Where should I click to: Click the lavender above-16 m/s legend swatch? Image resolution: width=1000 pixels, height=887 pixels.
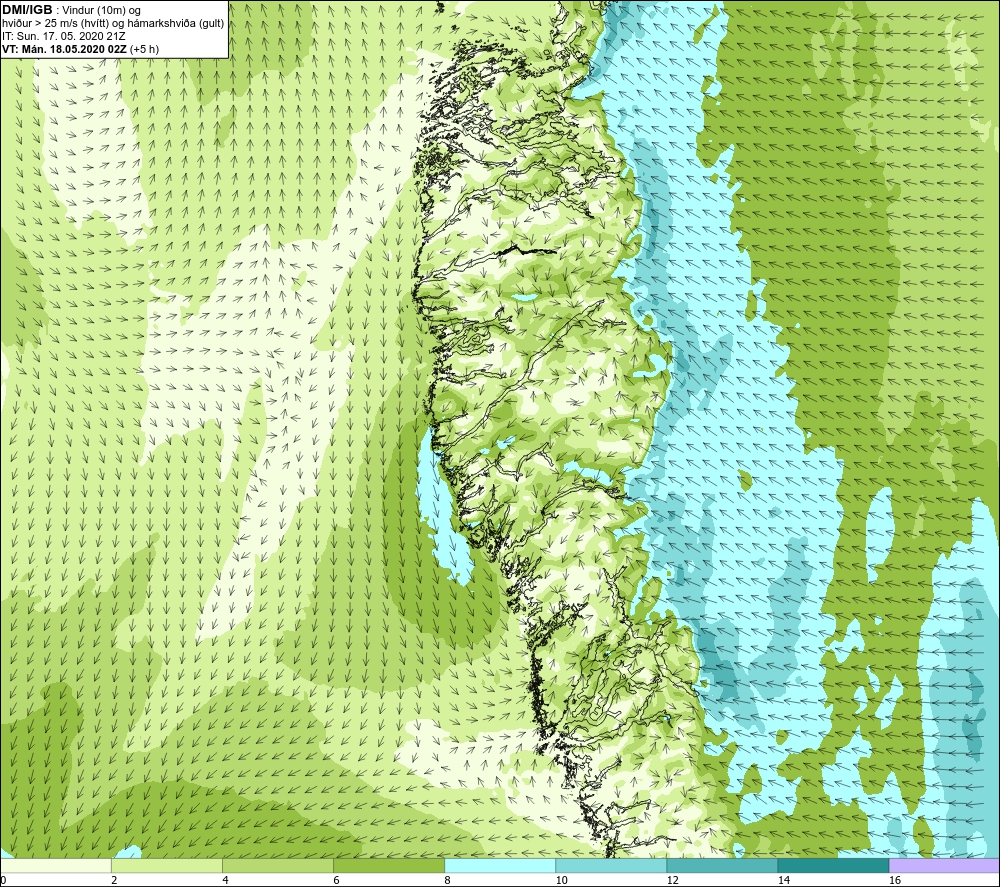[x=944, y=865]
